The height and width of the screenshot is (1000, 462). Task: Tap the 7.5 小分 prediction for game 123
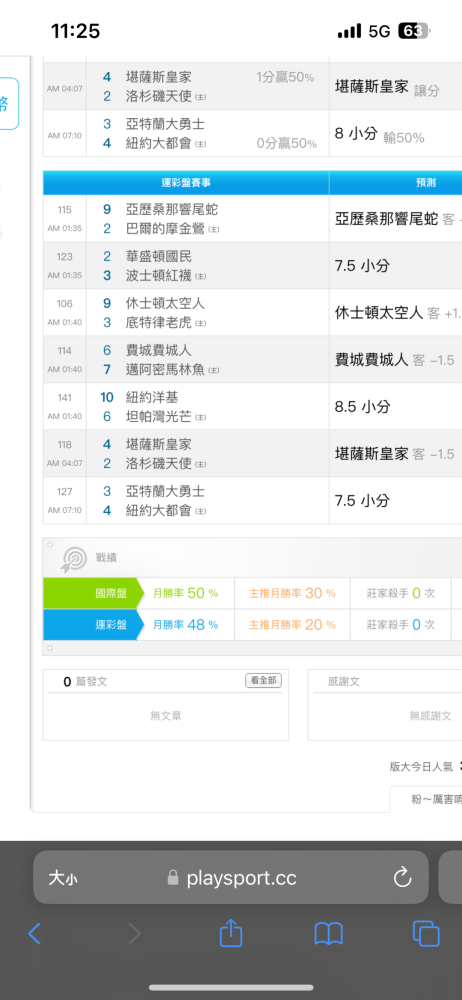click(x=362, y=266)
